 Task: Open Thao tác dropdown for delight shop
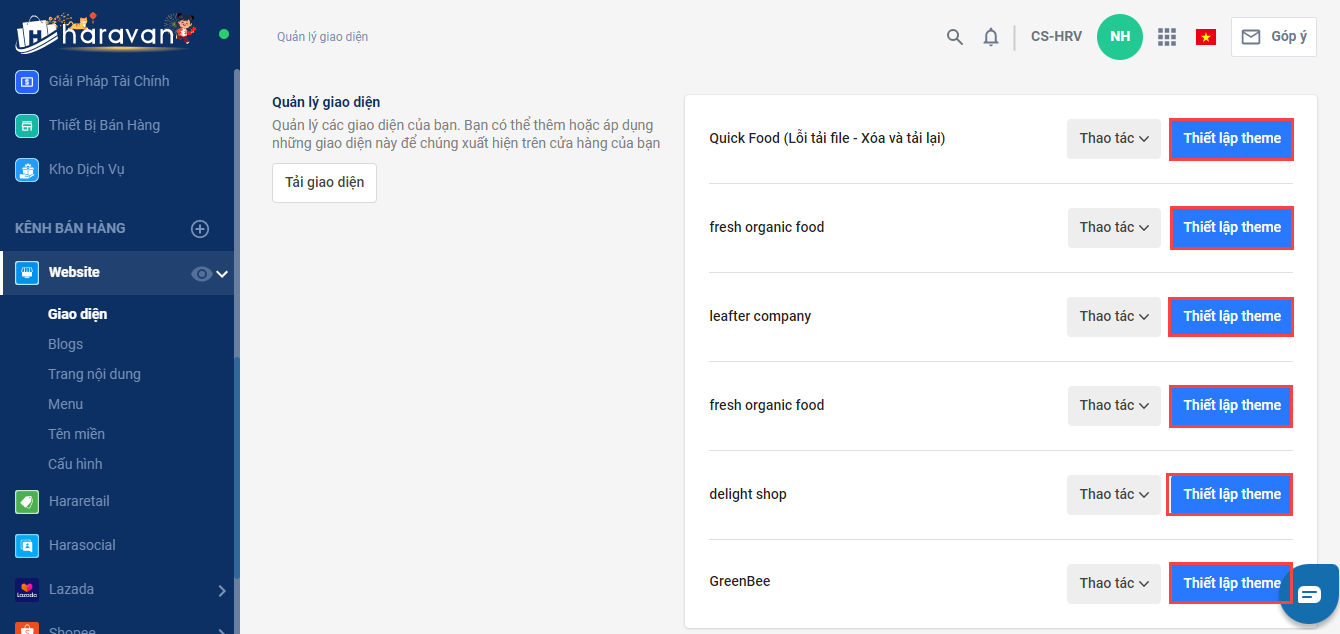(x=1113, y=494)
